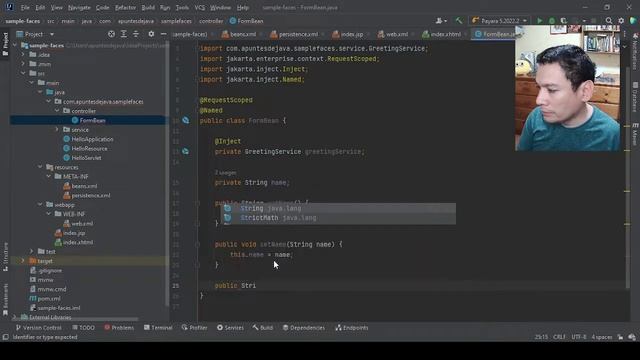The height and width of the screenshot is (360, 640).
Task: Choose StrictMath java.lang completion suggestion
Action: click(x=338, y=218)
